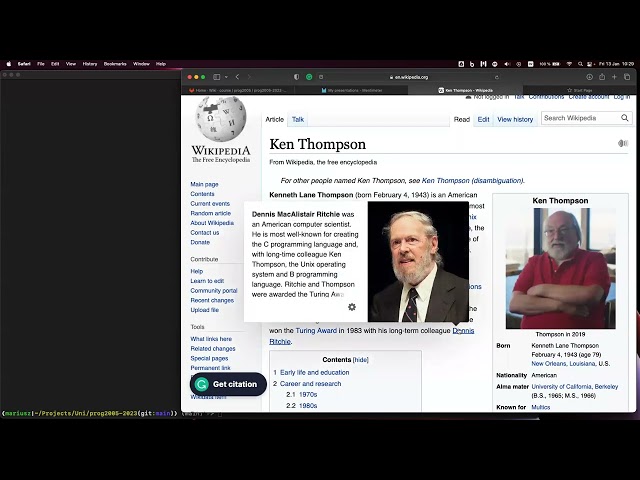Open the History menu
The image size is (640, 480).
90,64
